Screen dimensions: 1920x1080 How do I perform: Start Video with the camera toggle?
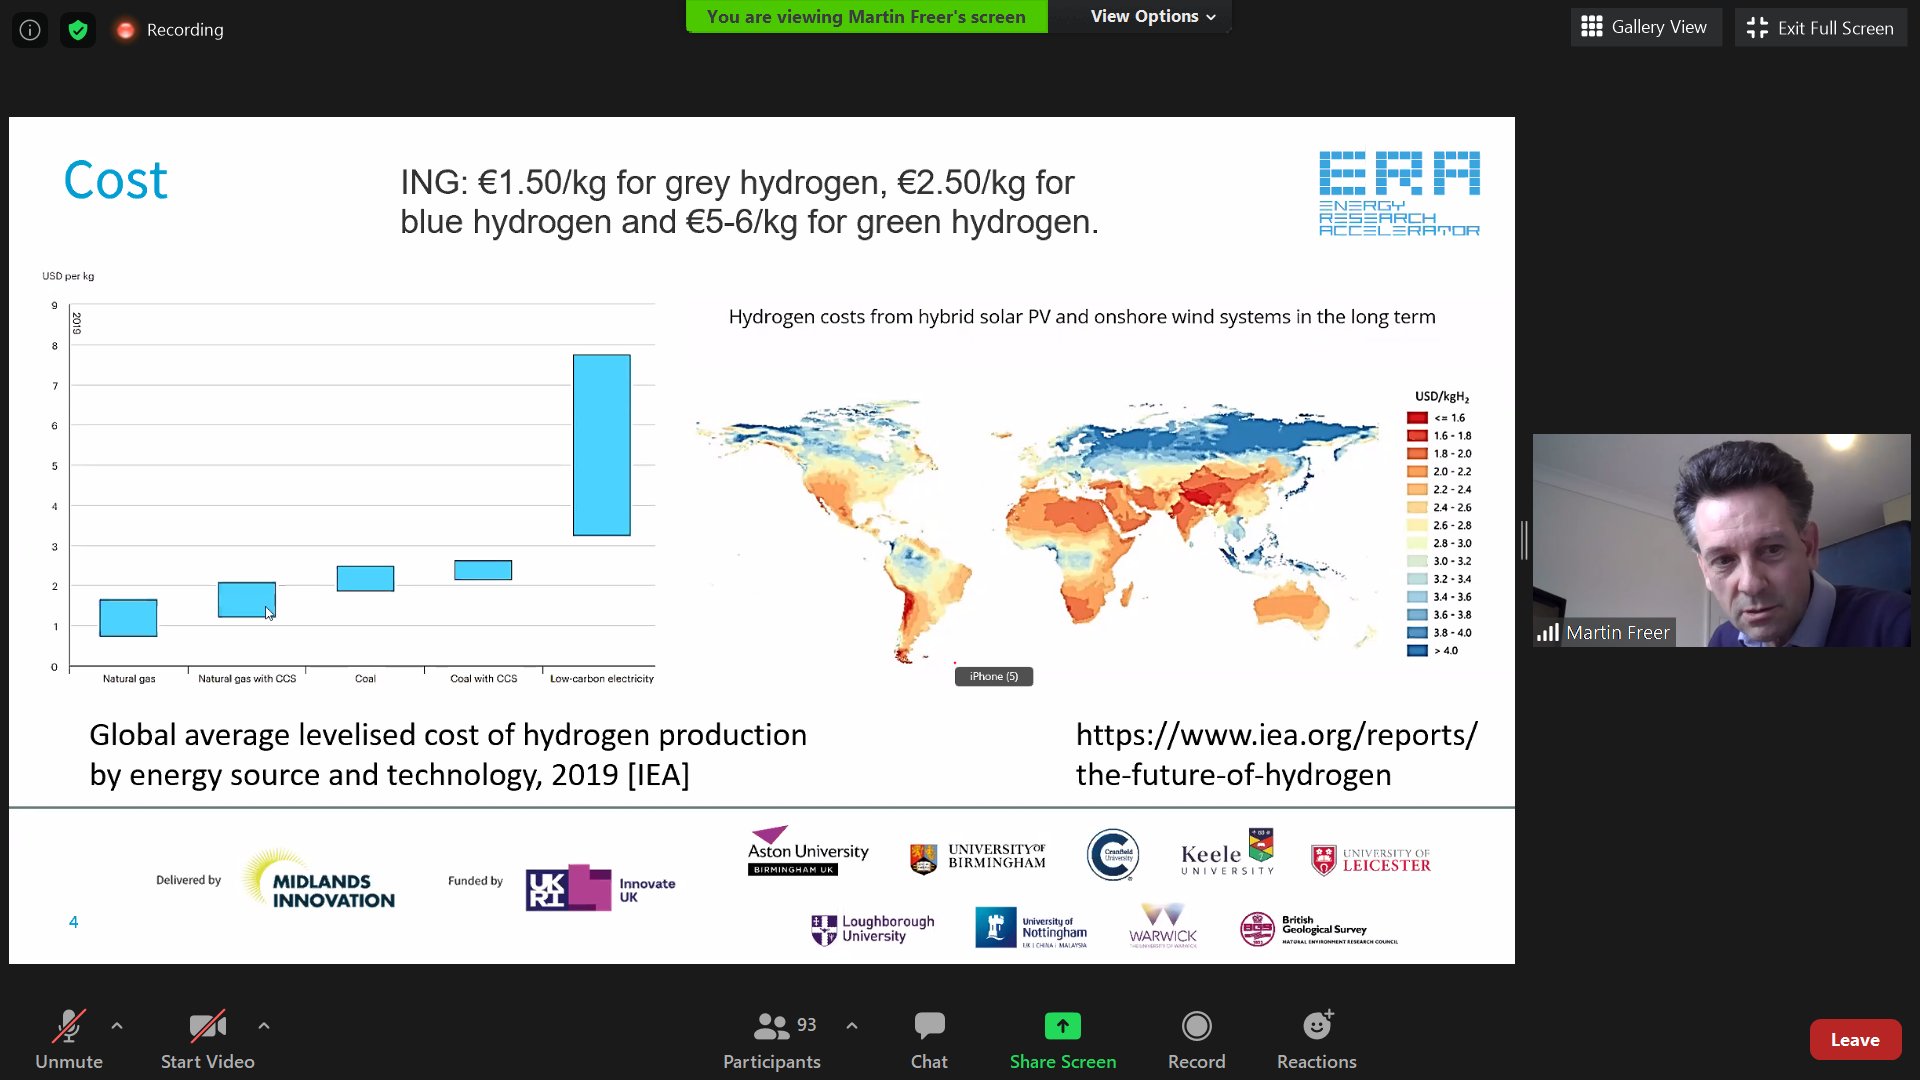point(208,1041)
